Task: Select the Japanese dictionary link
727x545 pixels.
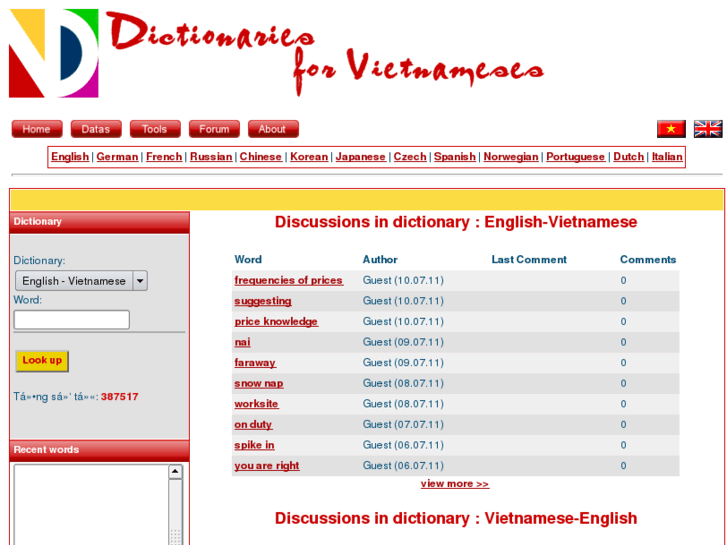Action: (x=361, y=157)
